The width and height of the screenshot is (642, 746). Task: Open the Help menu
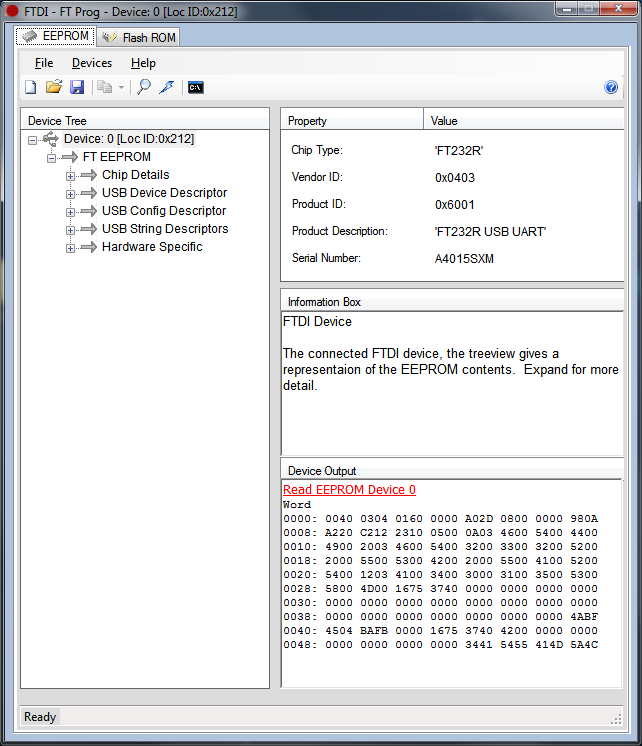pyautogui.click(x=143, y=63)
